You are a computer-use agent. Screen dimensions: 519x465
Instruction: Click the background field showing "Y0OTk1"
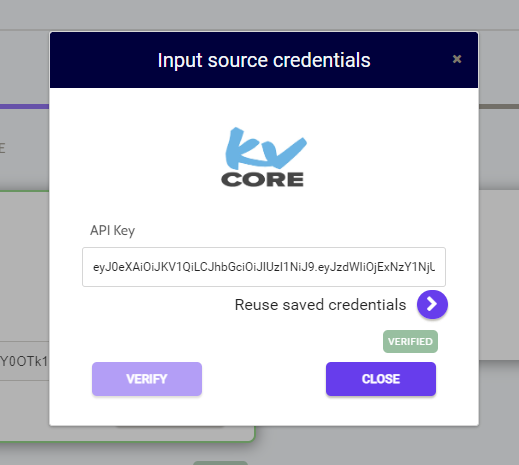click(24, 361)
